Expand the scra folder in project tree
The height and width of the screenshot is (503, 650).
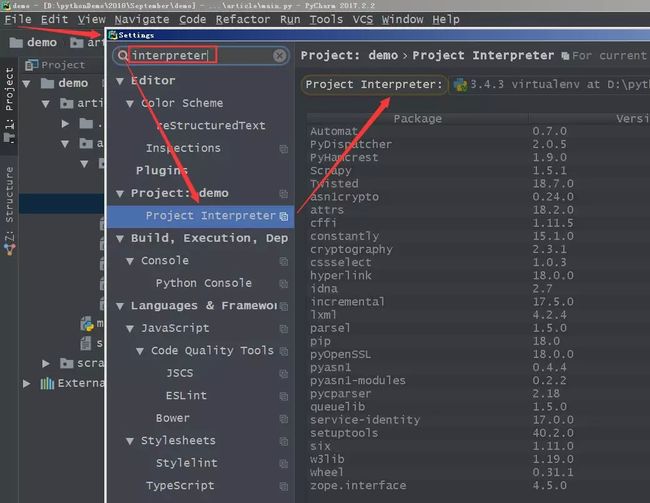(46, 364)
